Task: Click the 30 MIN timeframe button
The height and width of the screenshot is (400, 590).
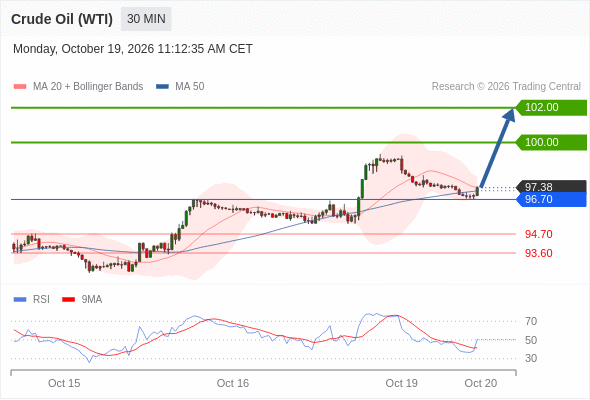Action: click(146, 19)
